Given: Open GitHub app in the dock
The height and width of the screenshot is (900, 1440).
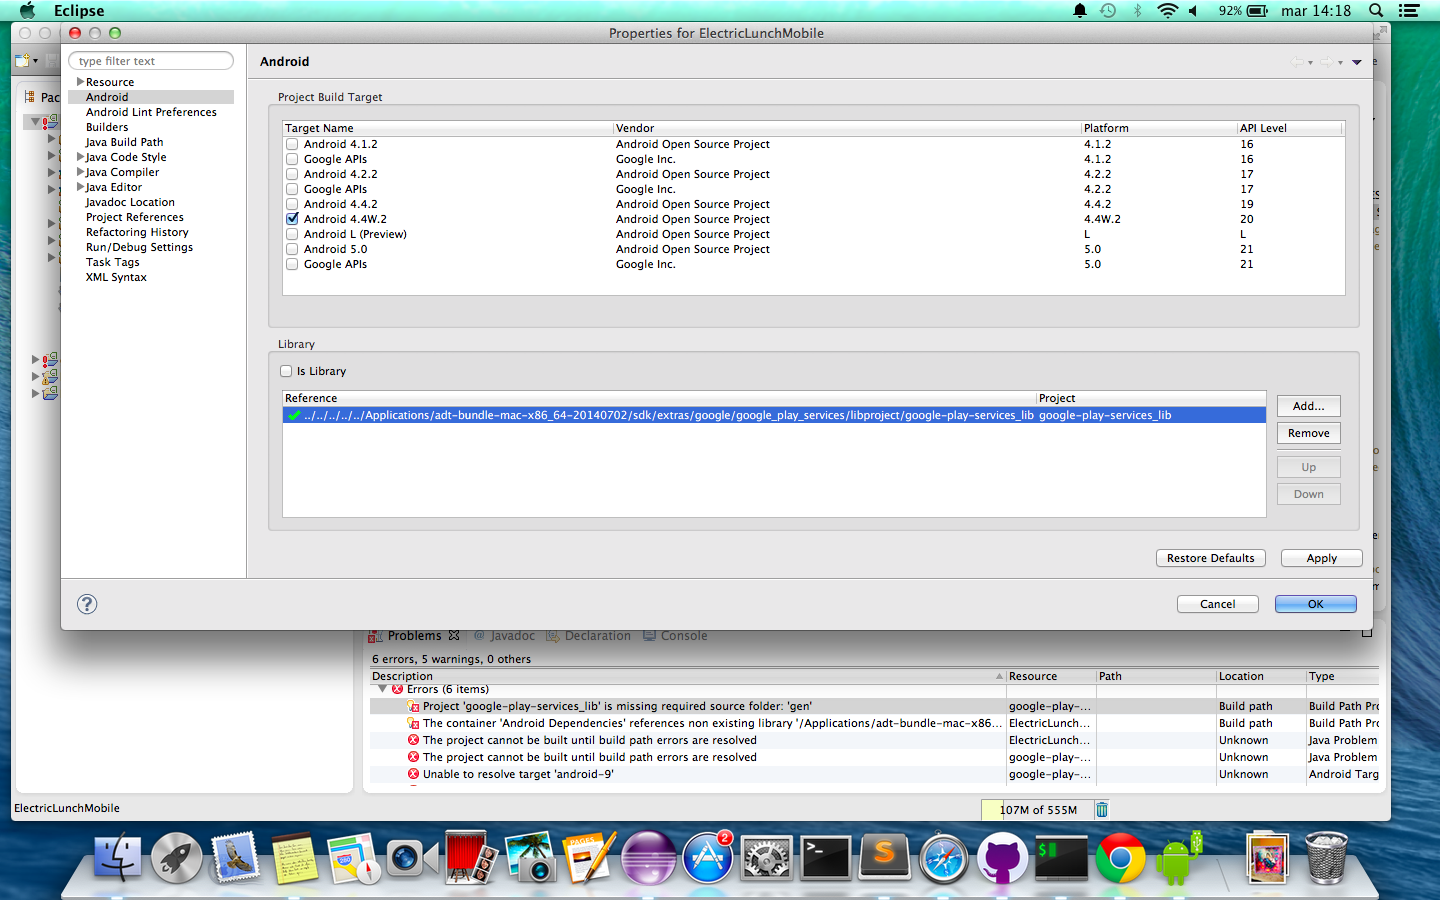Looking at the screenshot, I should pos(1002,858).
